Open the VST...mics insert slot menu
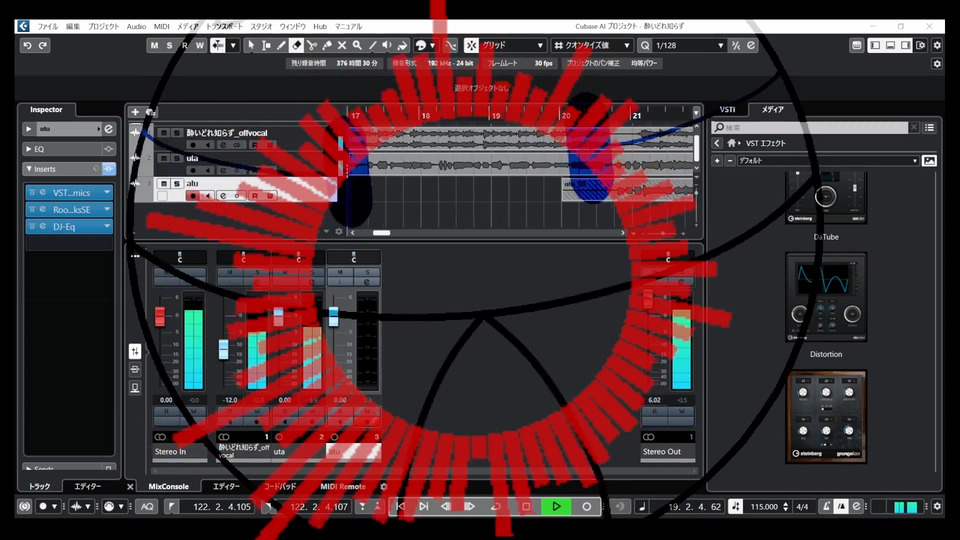The width and height of the screenshot is (960, 540). tap(107, 192)
